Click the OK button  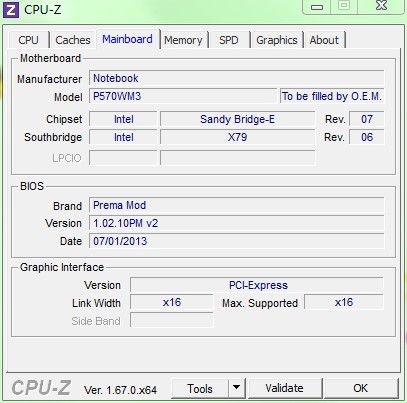pos(361,388)
